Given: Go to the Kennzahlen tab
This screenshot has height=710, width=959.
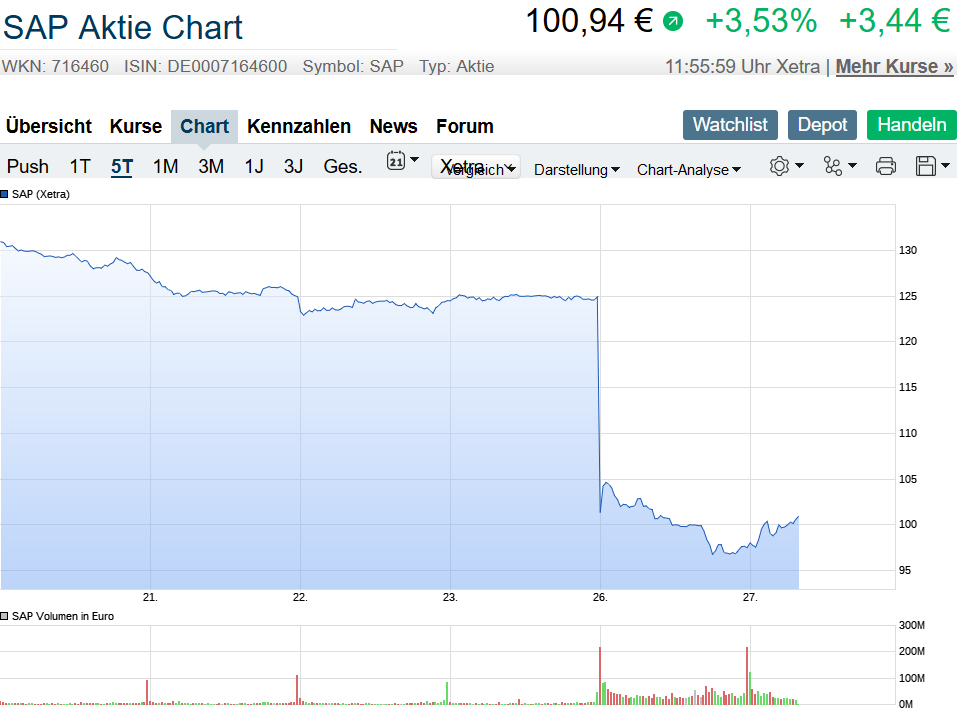Looking at the screenshot, I should coord(299,126).
